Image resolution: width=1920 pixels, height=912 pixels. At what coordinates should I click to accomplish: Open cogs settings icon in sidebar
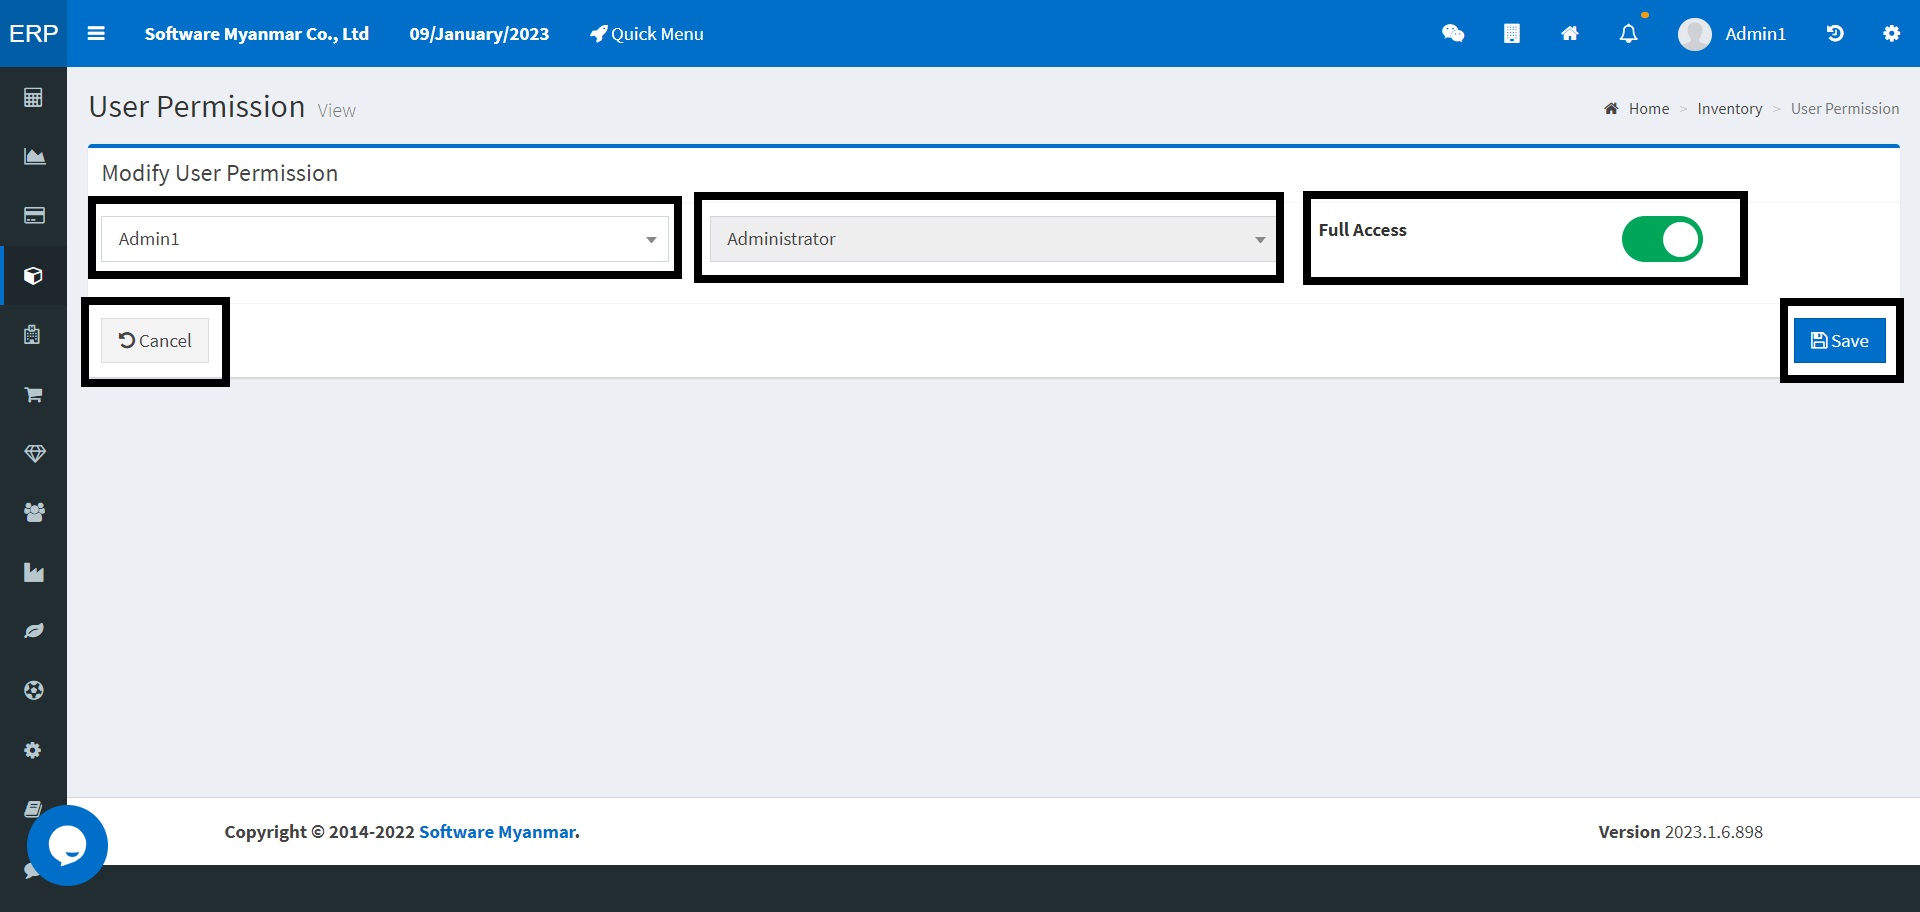[x=33, y=750]
